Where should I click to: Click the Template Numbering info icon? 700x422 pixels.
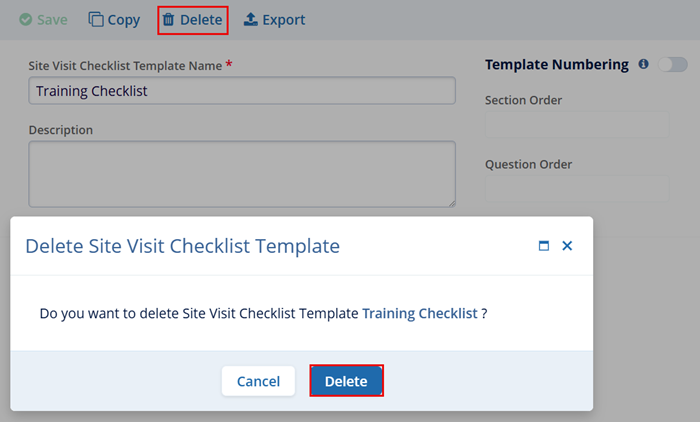tap(643, 64)
